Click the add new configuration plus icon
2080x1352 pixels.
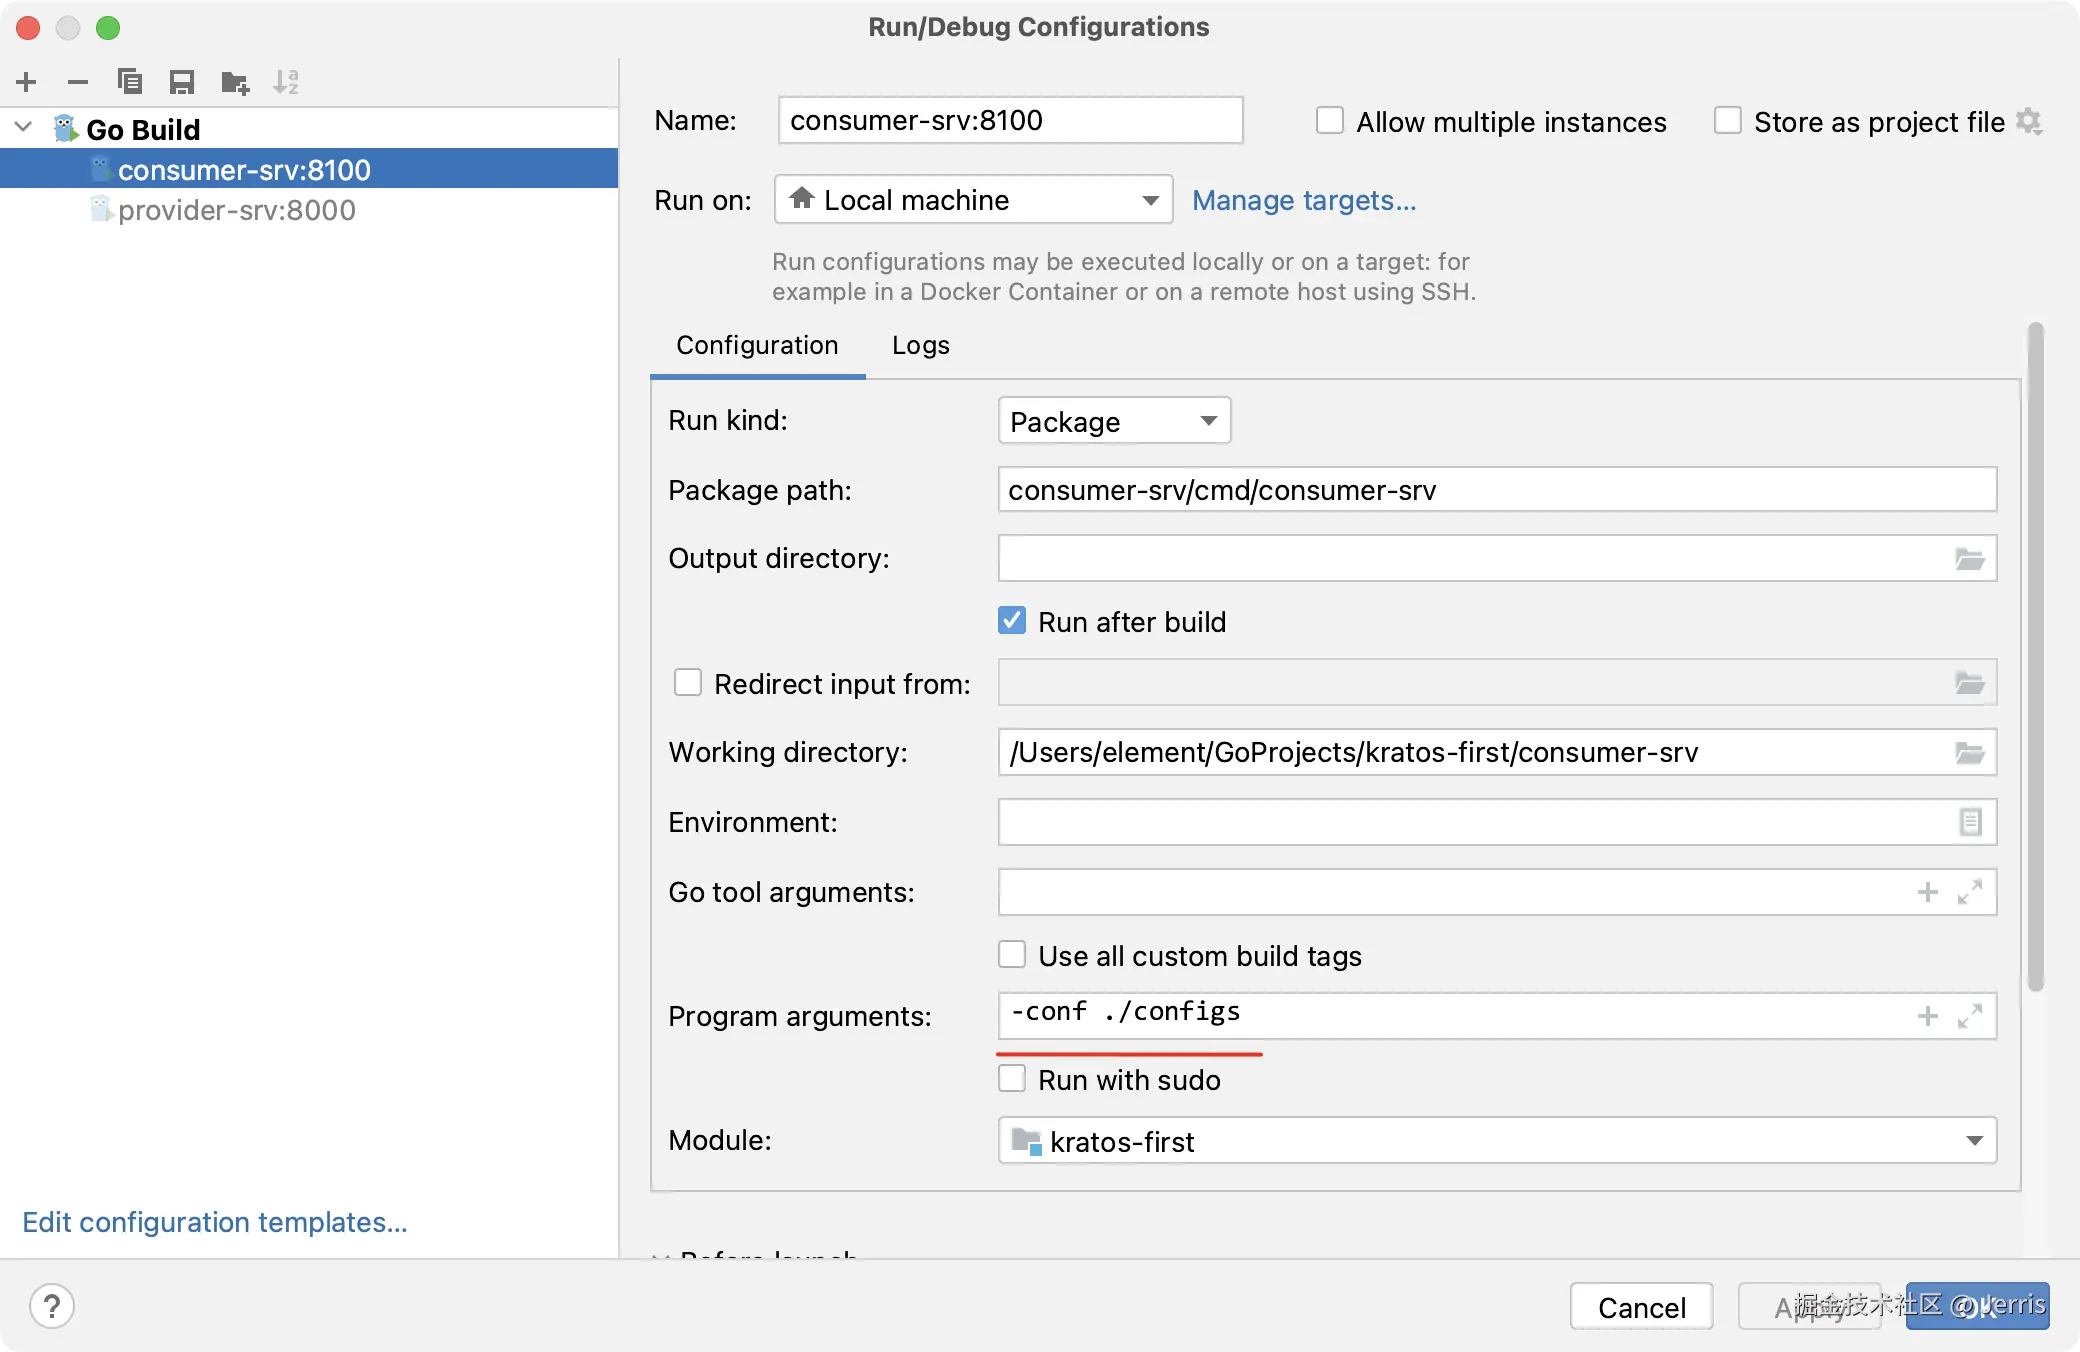tap(27, 82)
